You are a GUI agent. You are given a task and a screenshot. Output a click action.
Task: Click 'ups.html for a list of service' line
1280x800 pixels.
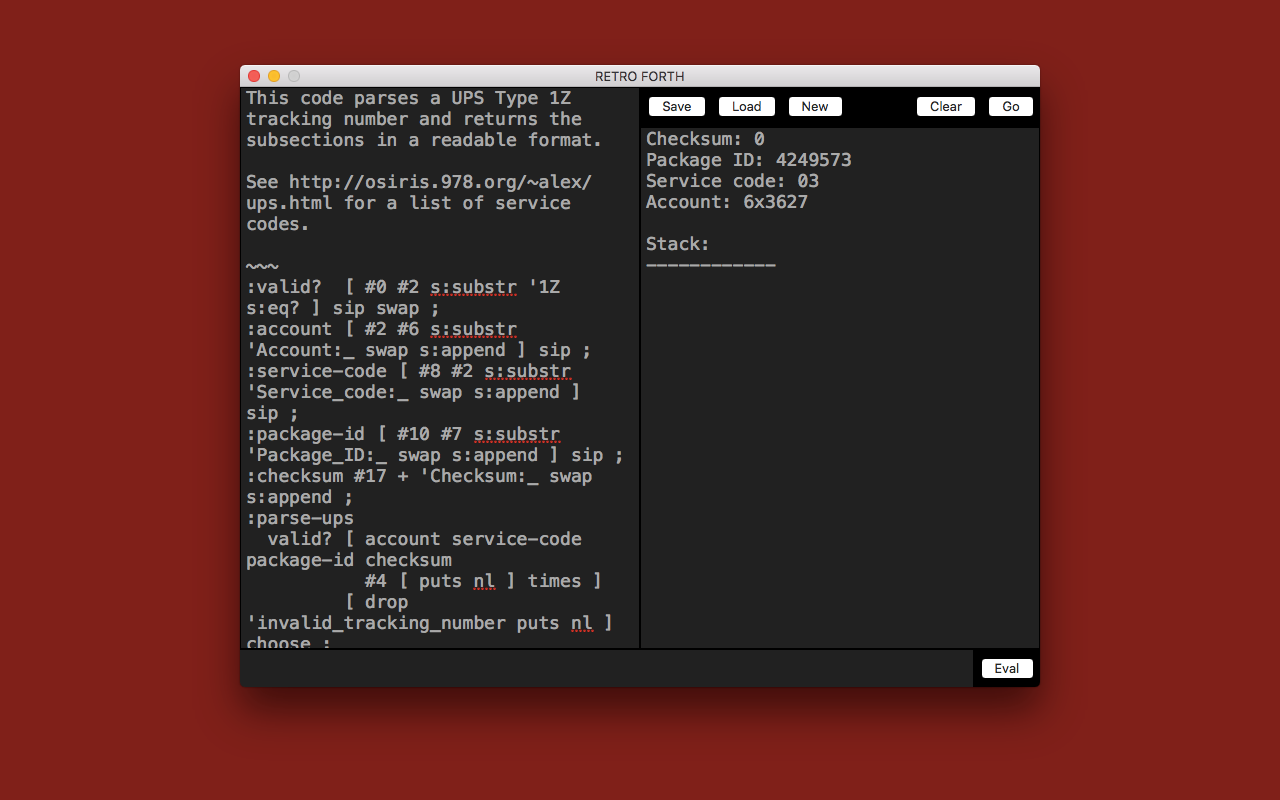(408, 203)
